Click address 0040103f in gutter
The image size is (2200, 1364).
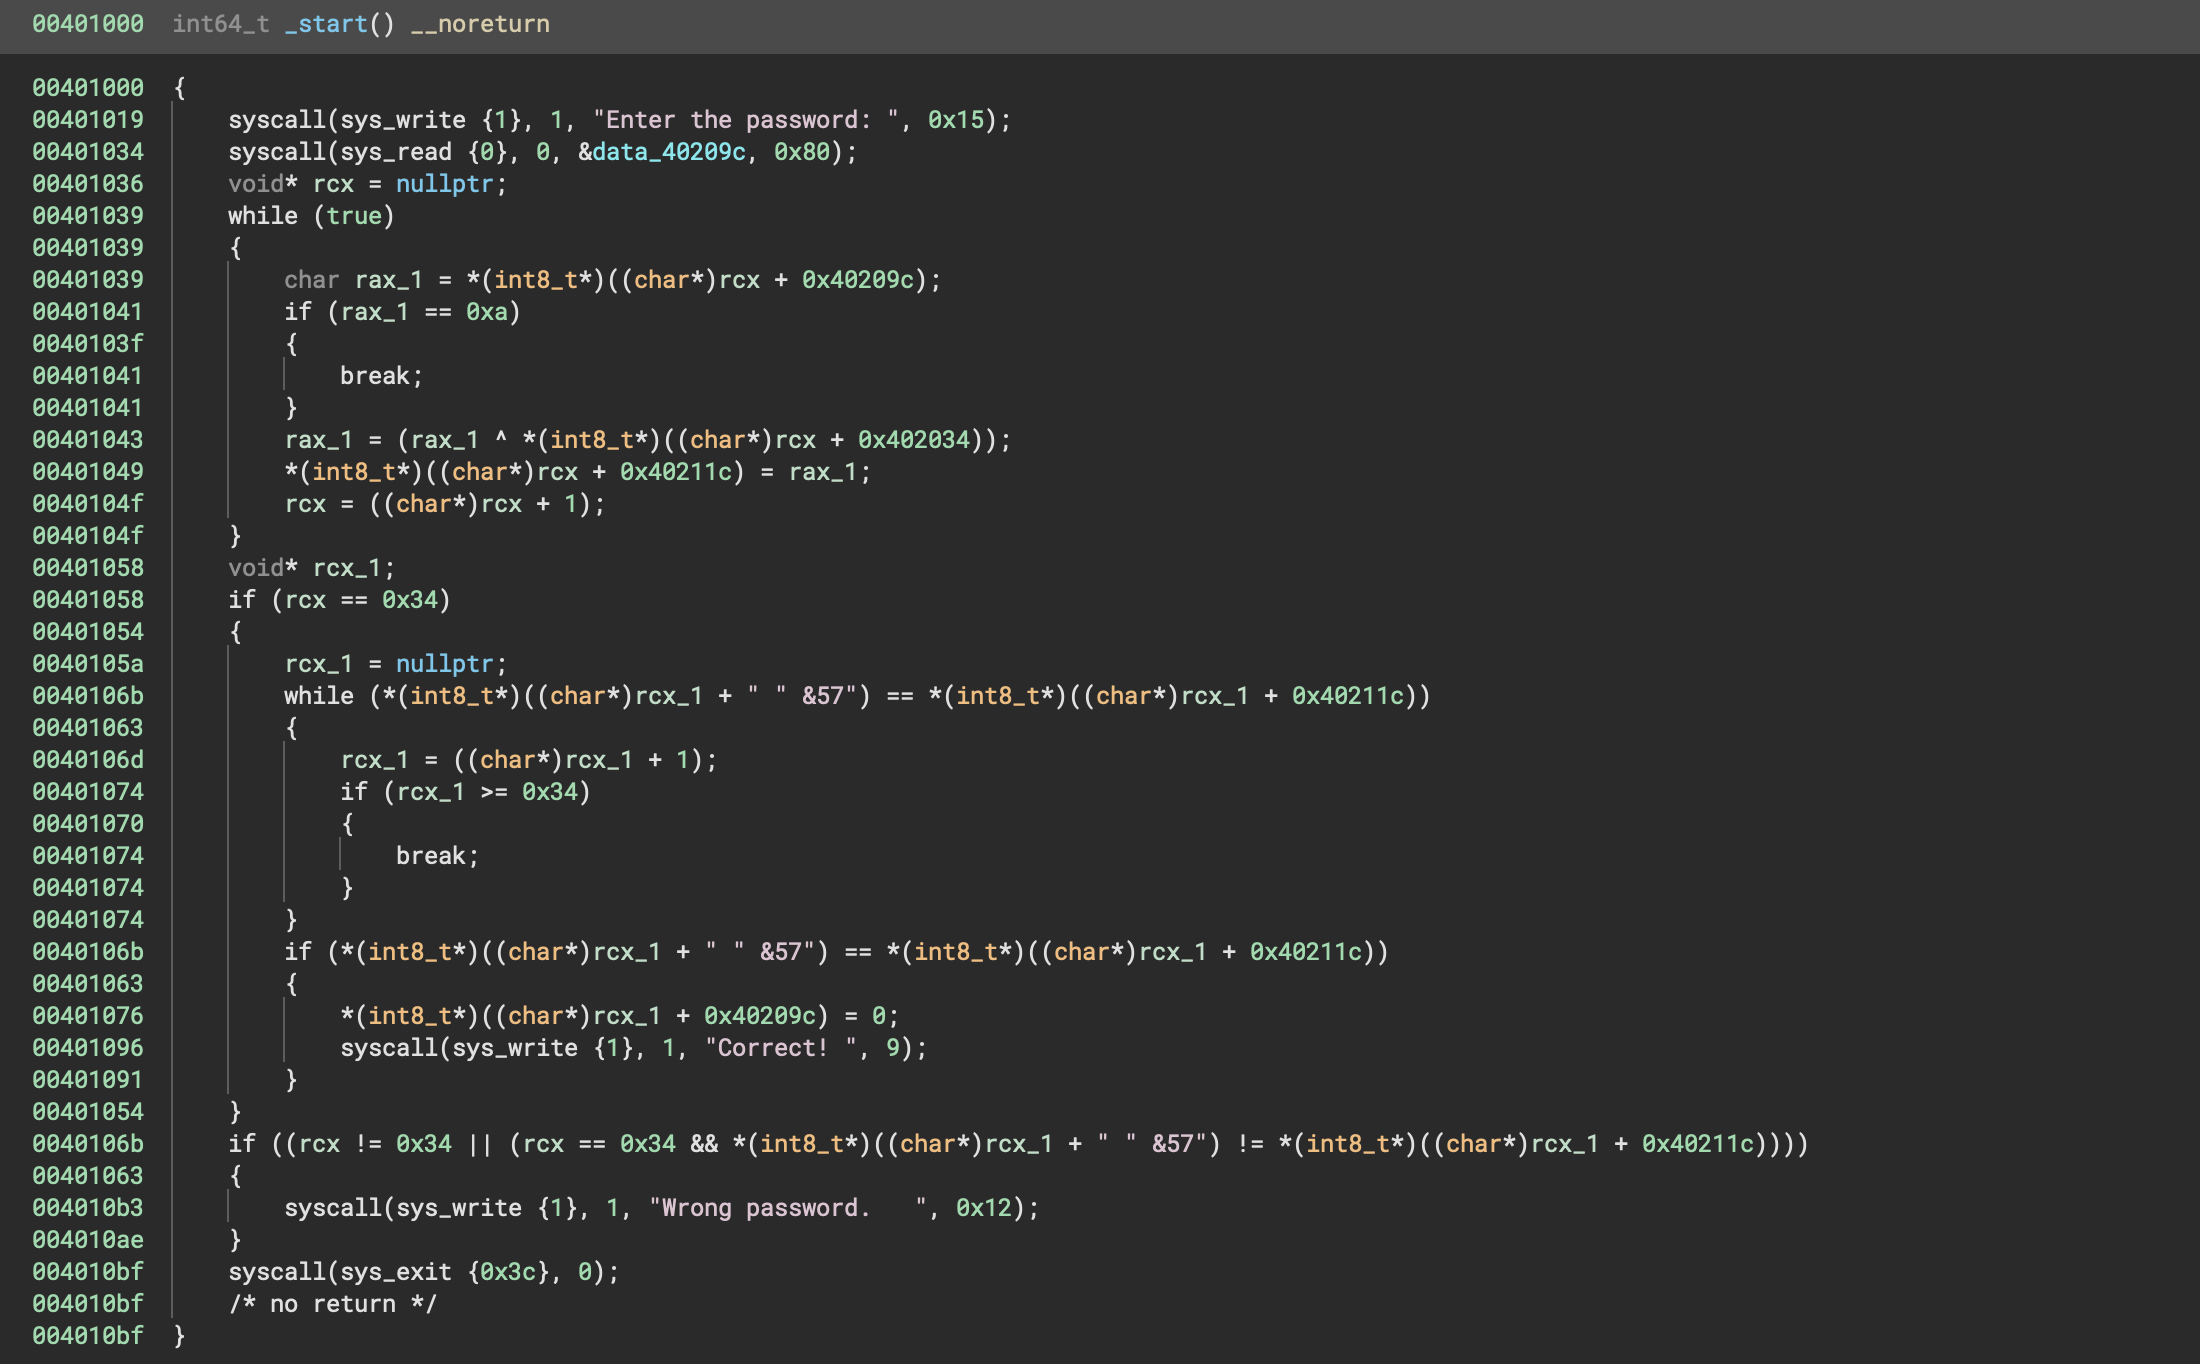88,344
